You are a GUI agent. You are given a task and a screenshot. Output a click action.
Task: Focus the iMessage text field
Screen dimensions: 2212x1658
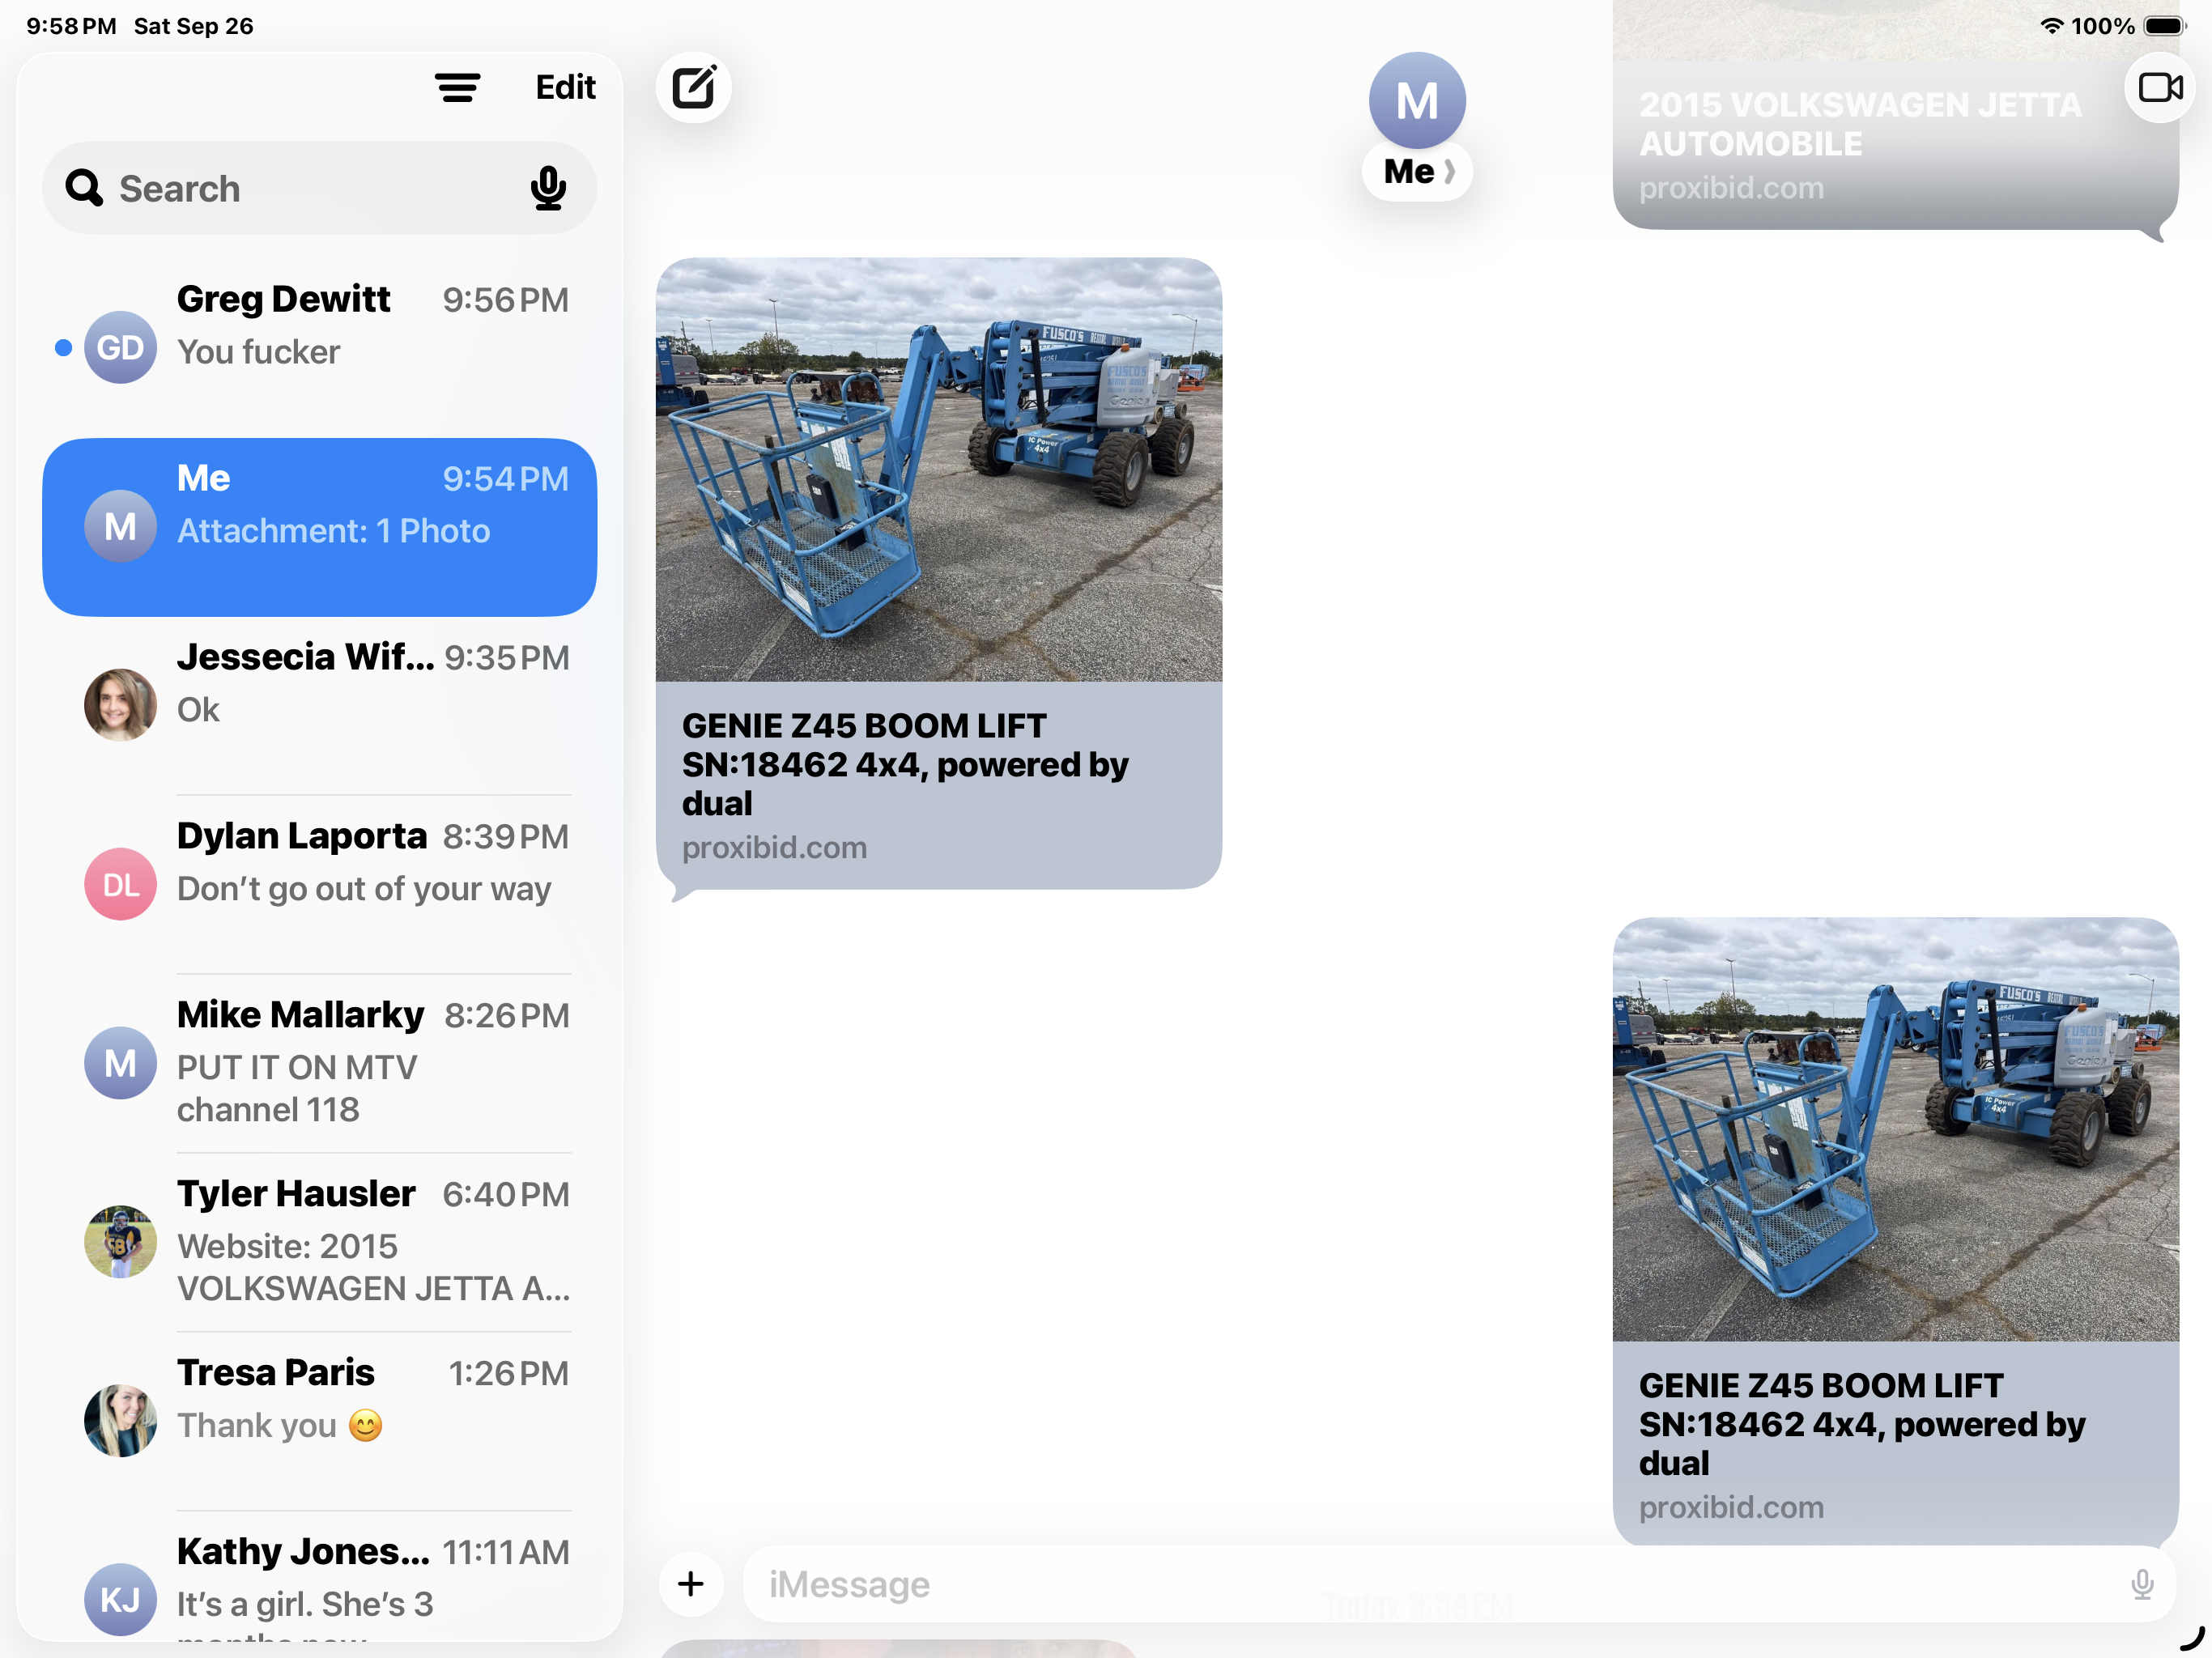coord(1459,1584)
